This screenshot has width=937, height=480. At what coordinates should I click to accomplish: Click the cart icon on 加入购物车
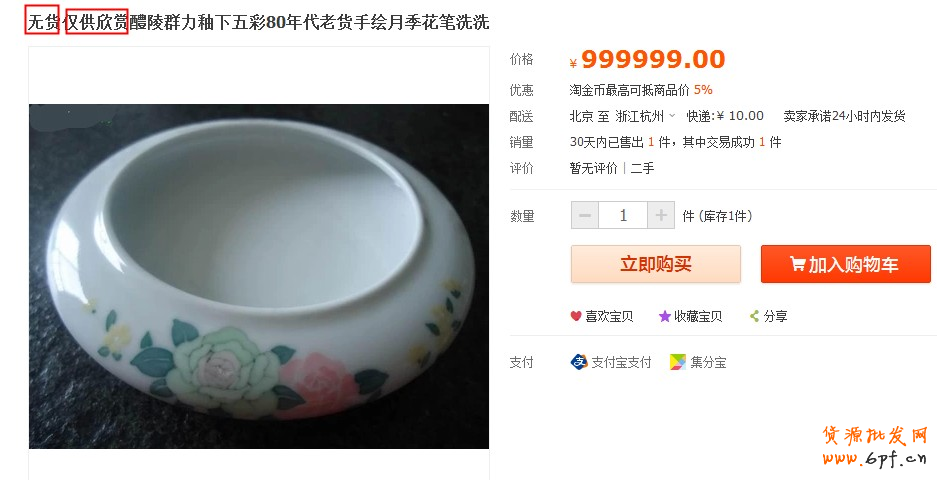coord(797,265)
